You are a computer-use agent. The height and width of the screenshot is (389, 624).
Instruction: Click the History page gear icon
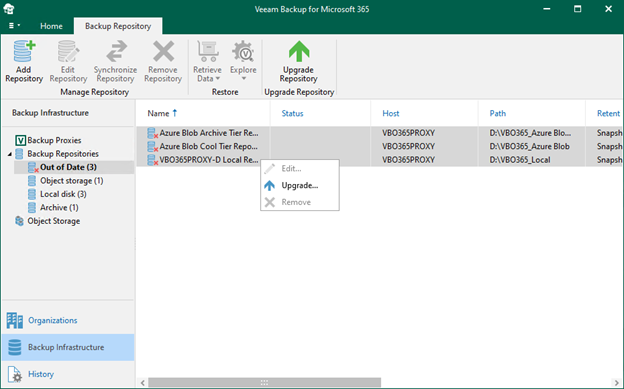coord(14,374)
